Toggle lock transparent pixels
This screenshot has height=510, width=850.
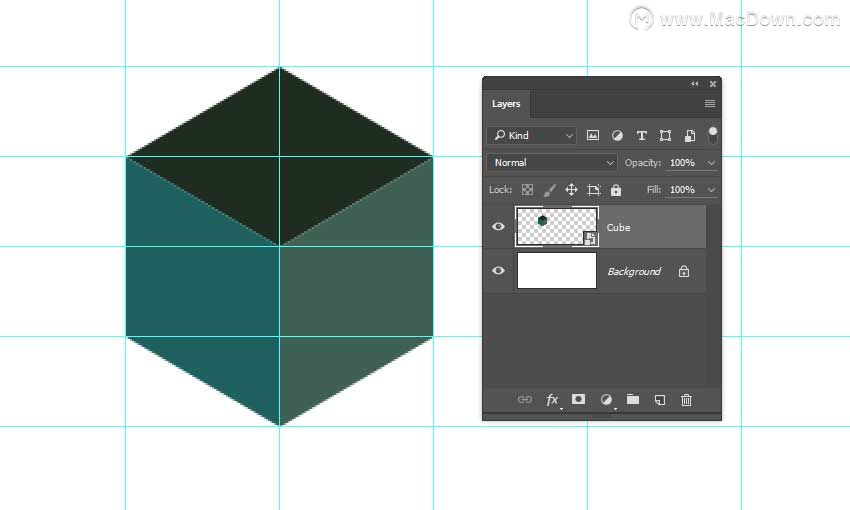(x=527, y=190)
